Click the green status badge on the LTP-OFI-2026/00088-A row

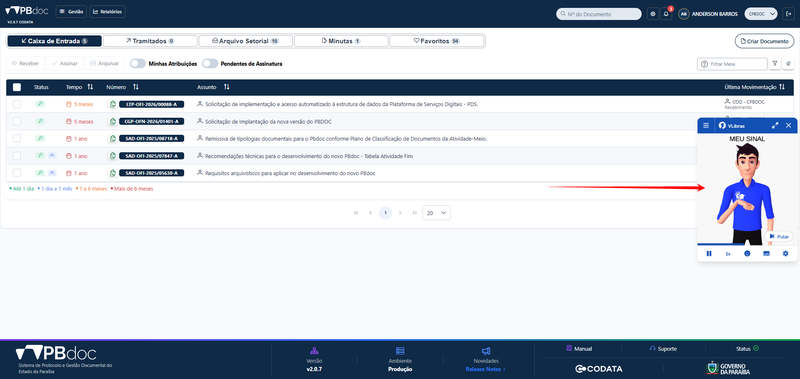pos(40,104)
